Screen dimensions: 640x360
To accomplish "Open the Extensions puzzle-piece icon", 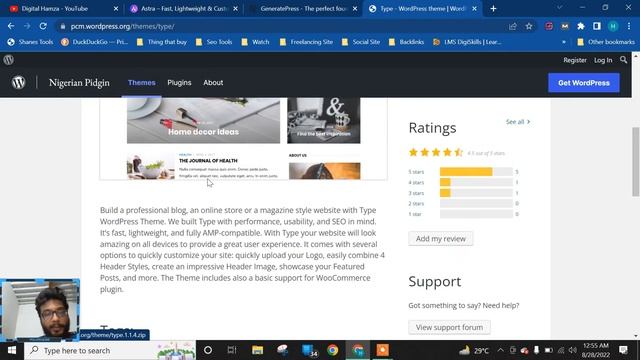I will click(581, 26).
